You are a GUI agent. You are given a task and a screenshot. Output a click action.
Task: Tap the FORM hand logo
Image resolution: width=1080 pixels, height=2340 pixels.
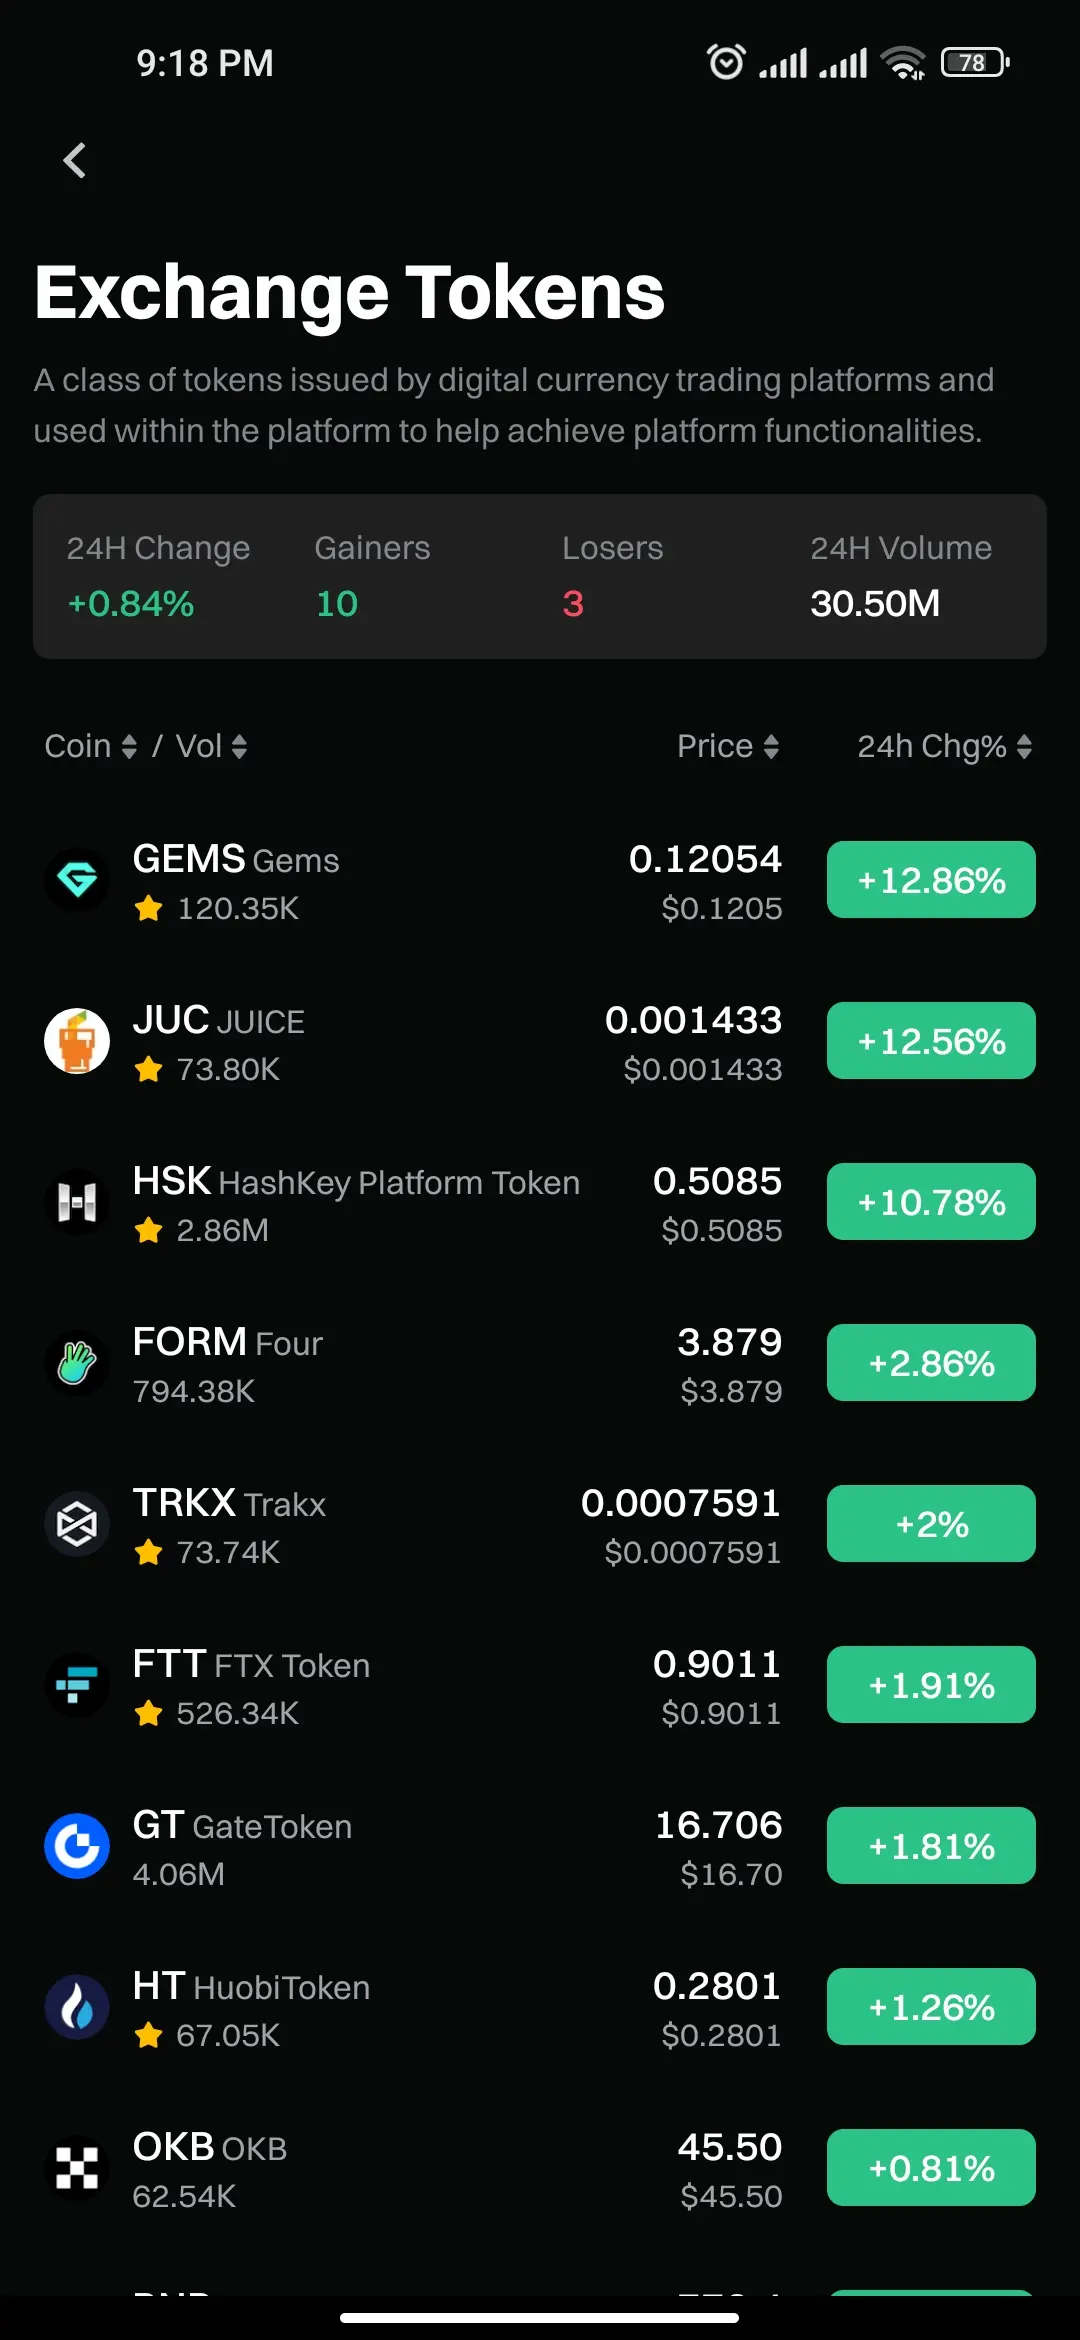click(x=77, y=1363)
